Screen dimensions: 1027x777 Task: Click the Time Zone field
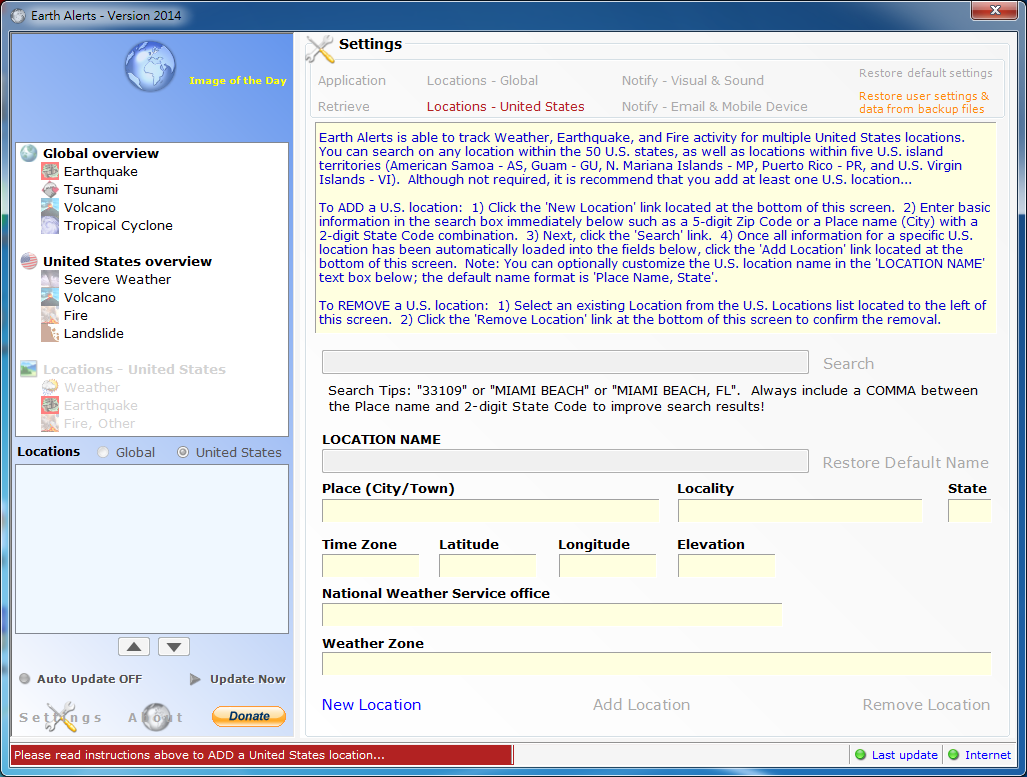(370, 565)
